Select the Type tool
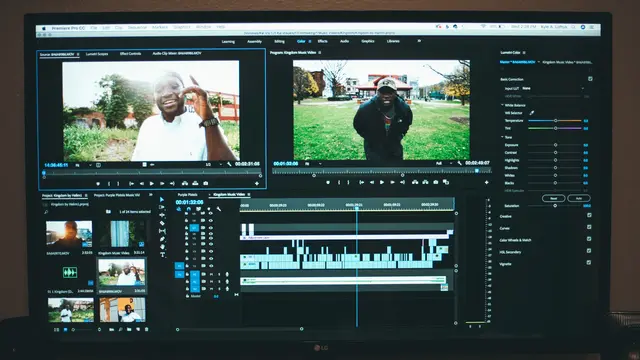The image size is (640, 360). click(x=162, y=255)
